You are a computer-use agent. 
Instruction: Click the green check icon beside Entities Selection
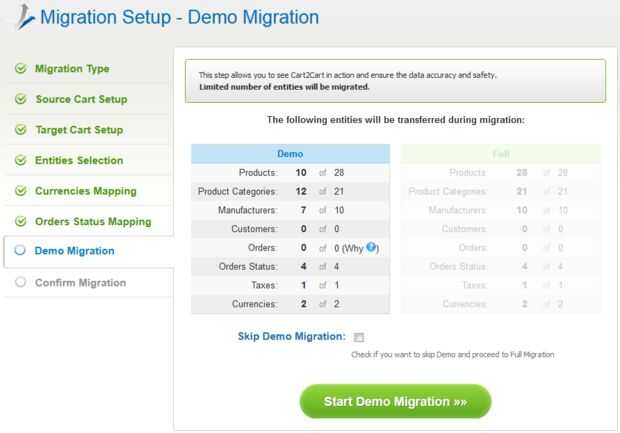[21, 160]
